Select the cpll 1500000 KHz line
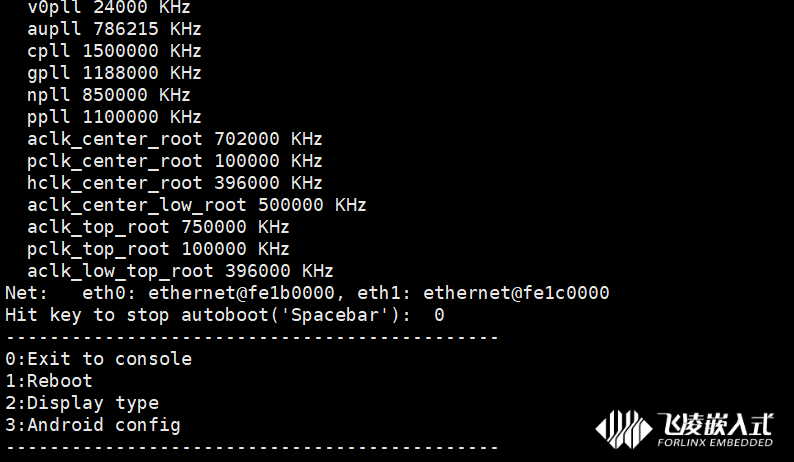This screenshot has height=462, width=794. (x=114, y=51)
